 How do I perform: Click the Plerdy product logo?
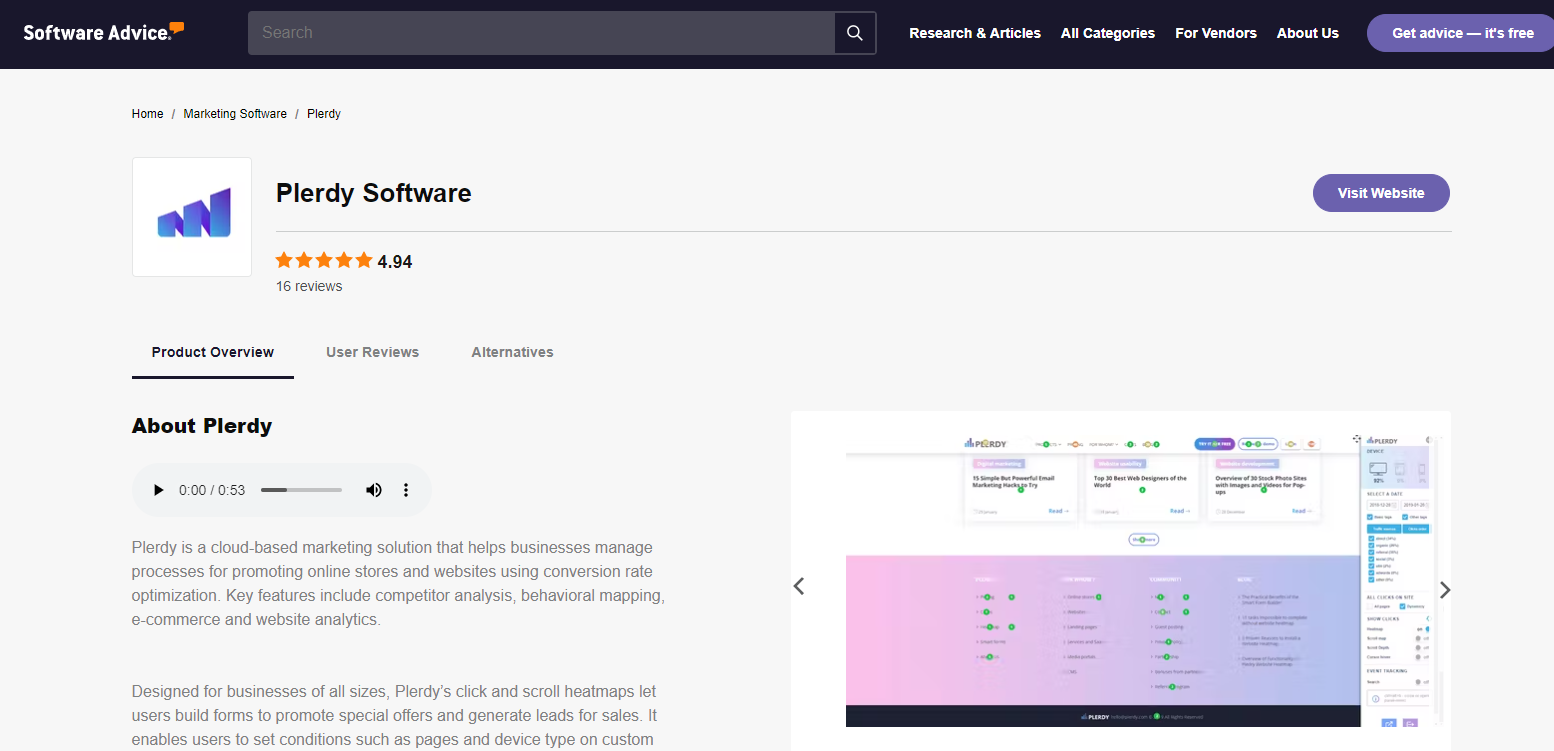click(x=192, y=217)
